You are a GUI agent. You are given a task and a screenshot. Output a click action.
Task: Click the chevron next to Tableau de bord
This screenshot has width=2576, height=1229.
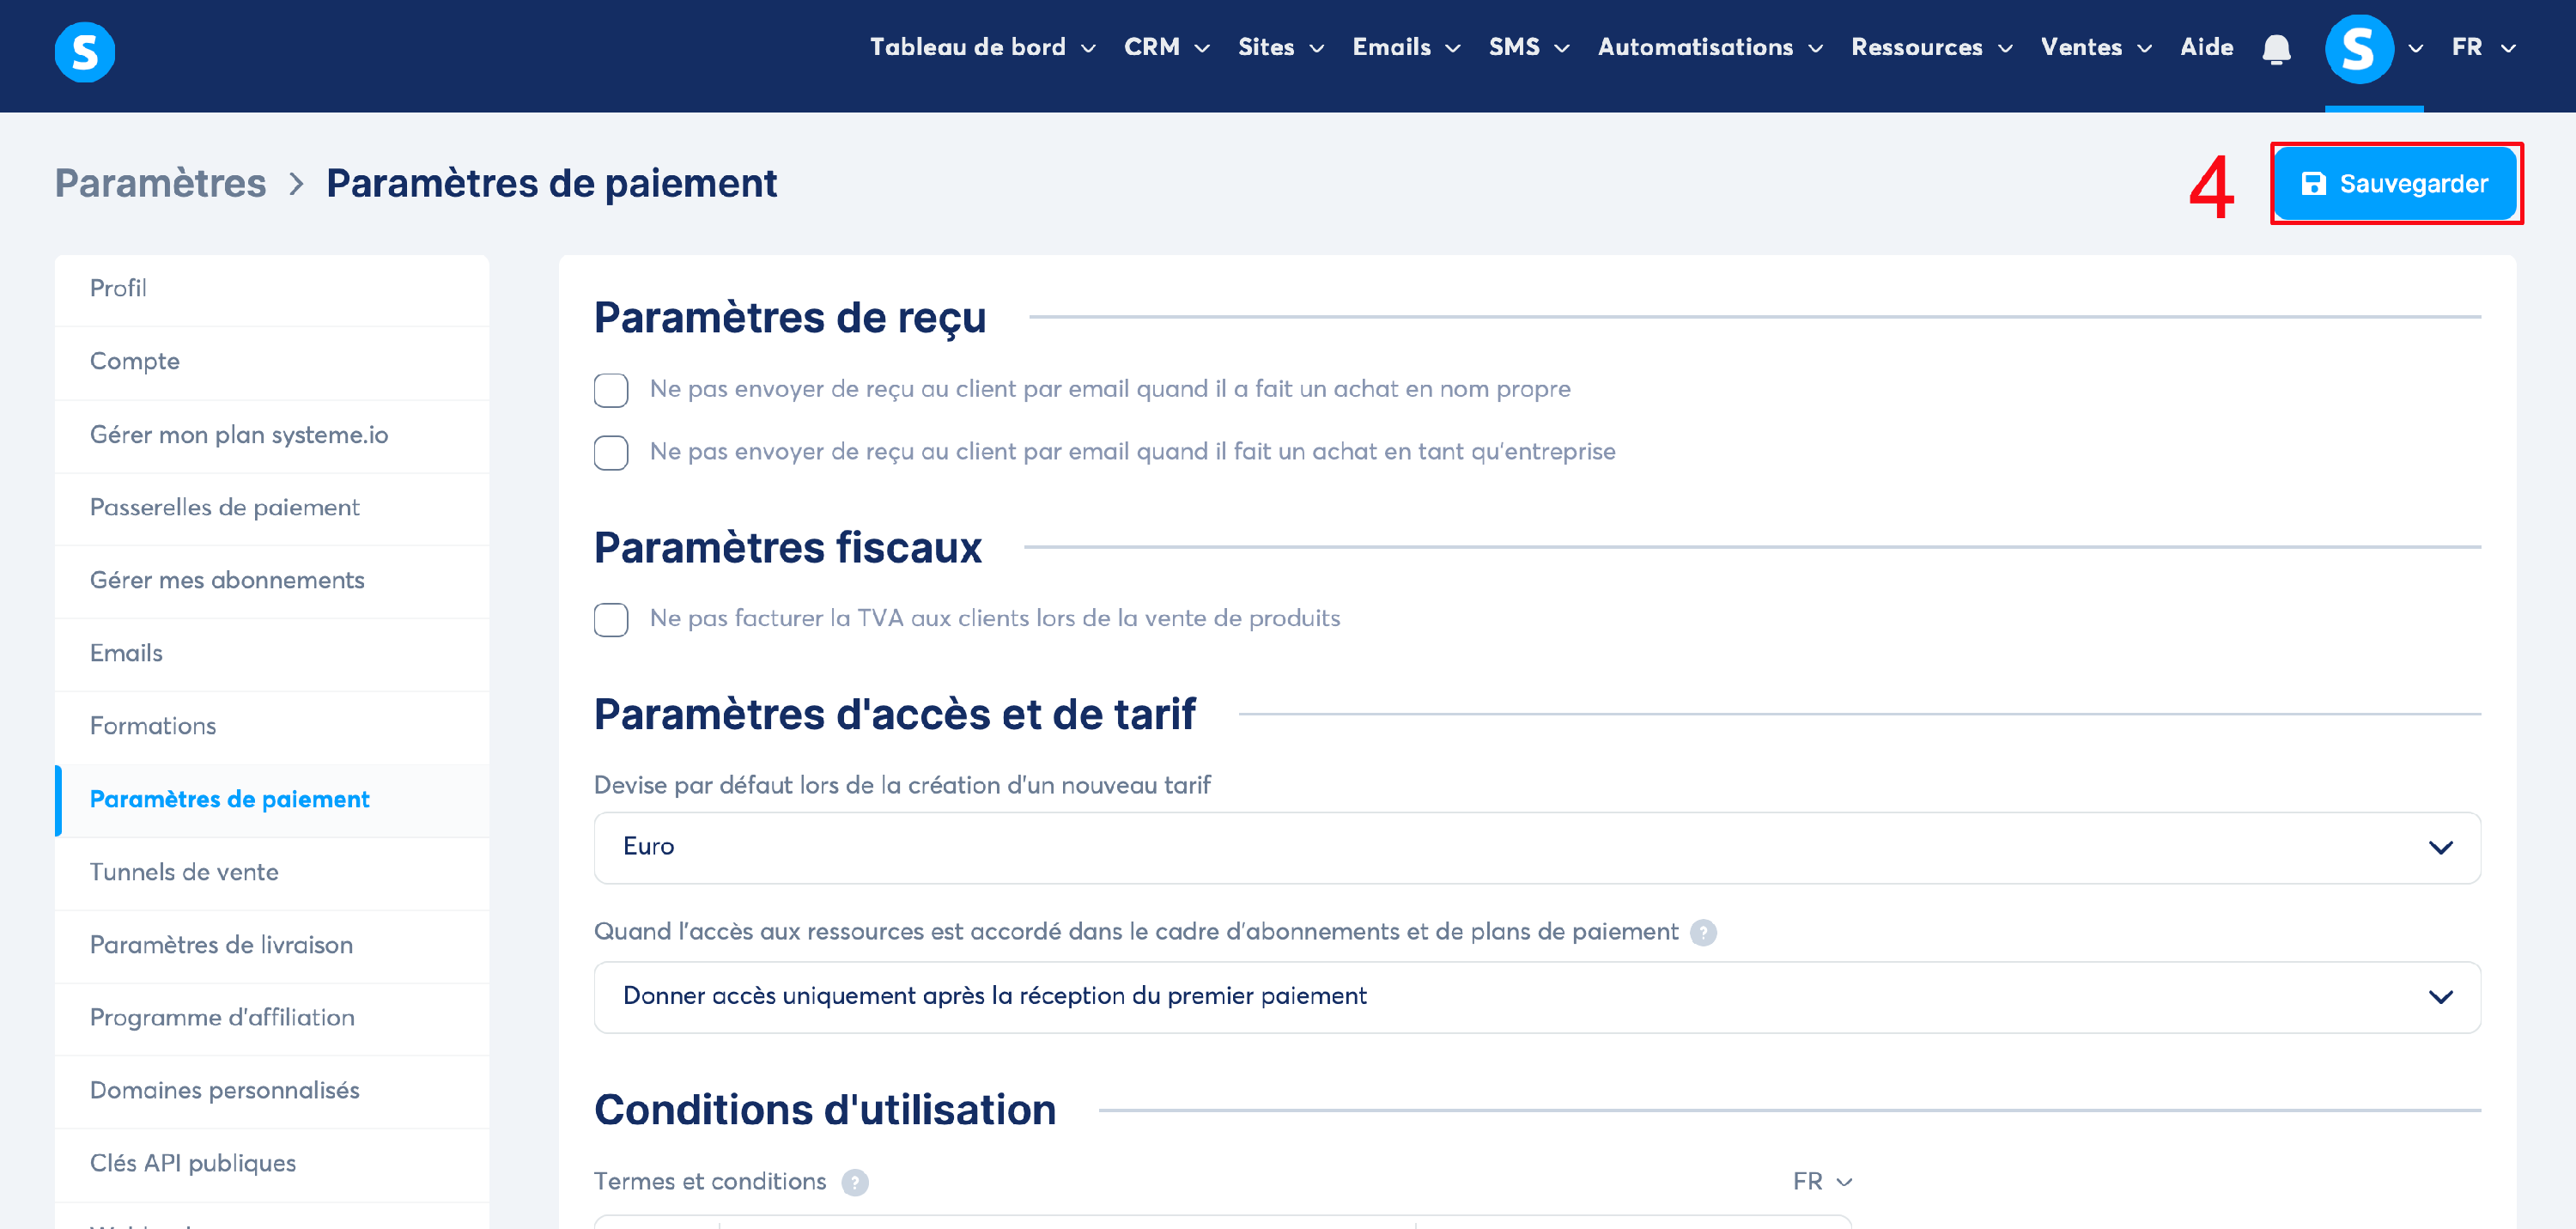pyautogui.click(x=1089, y=48)
